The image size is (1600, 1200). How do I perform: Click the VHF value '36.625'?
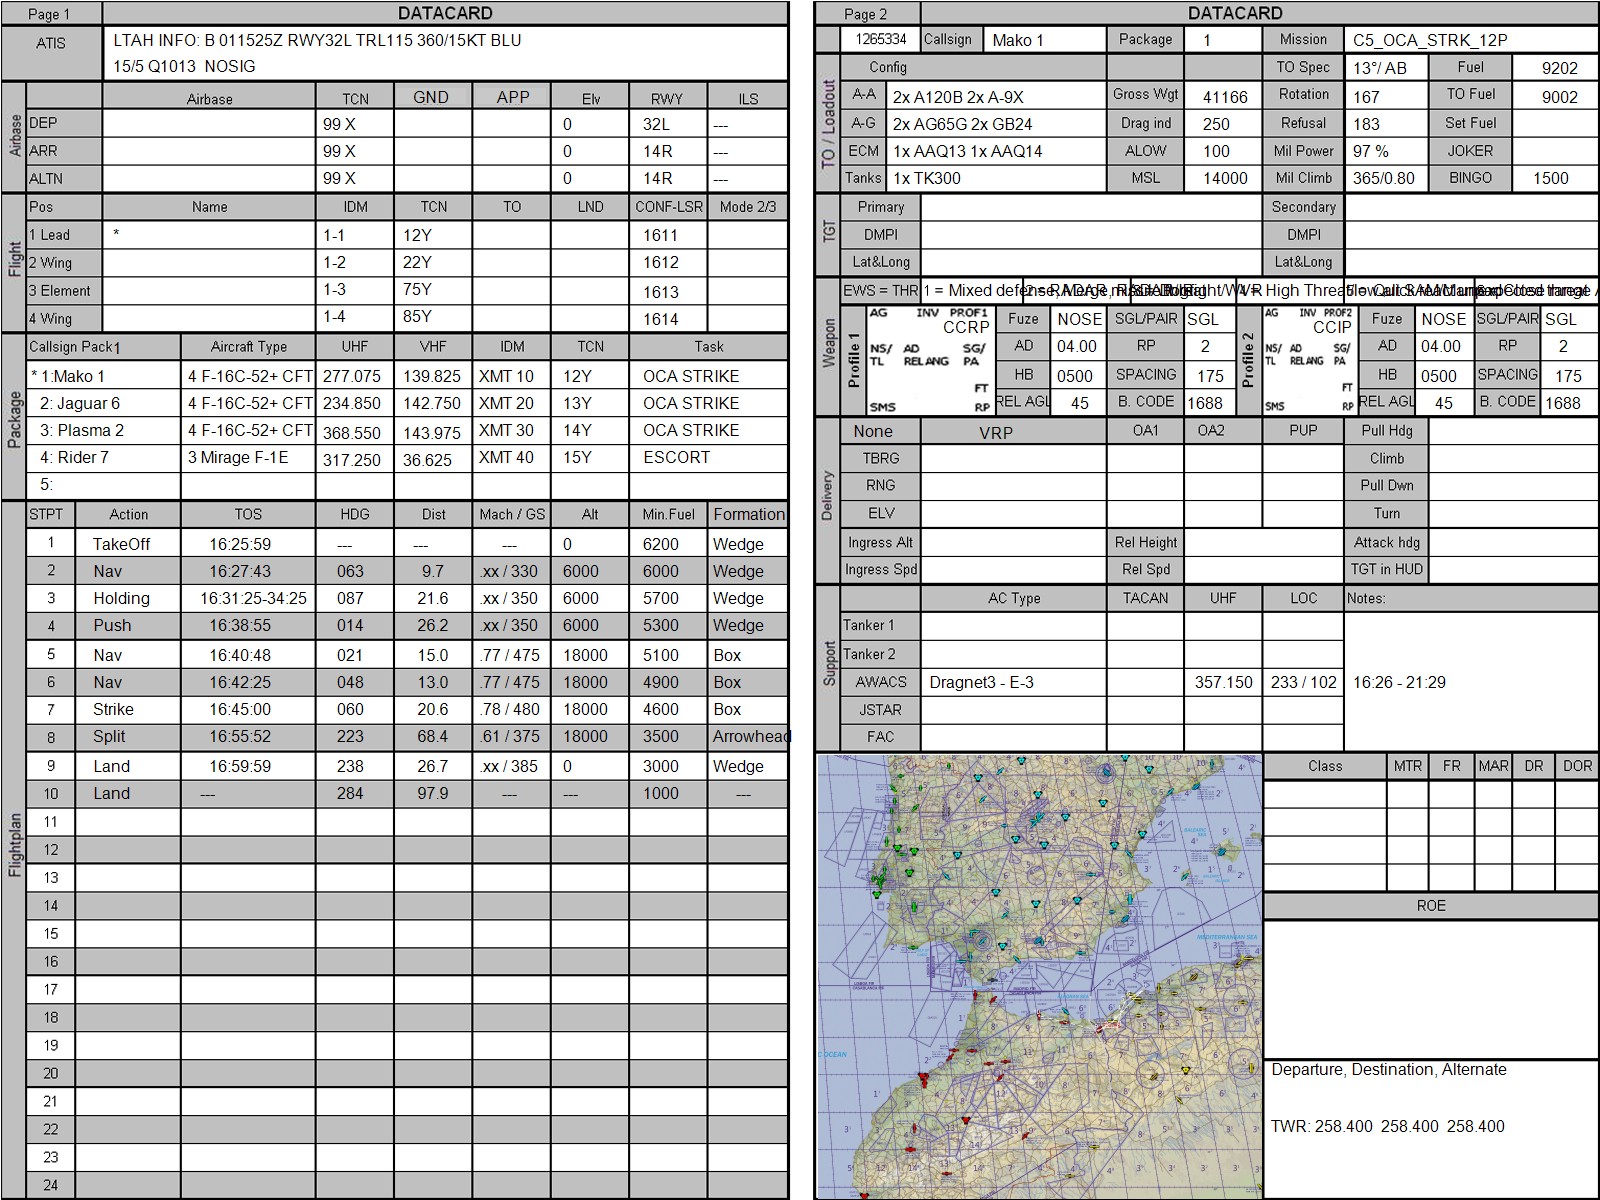point(427,461)
